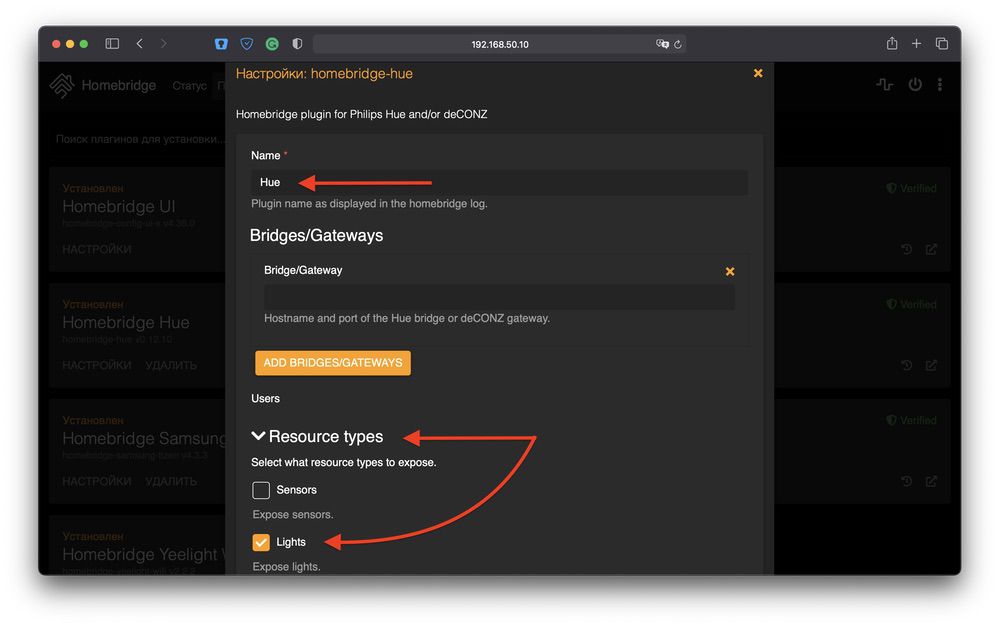
Task: Close the homebridge-hue settings dialog
Action: tap(758, 73)
